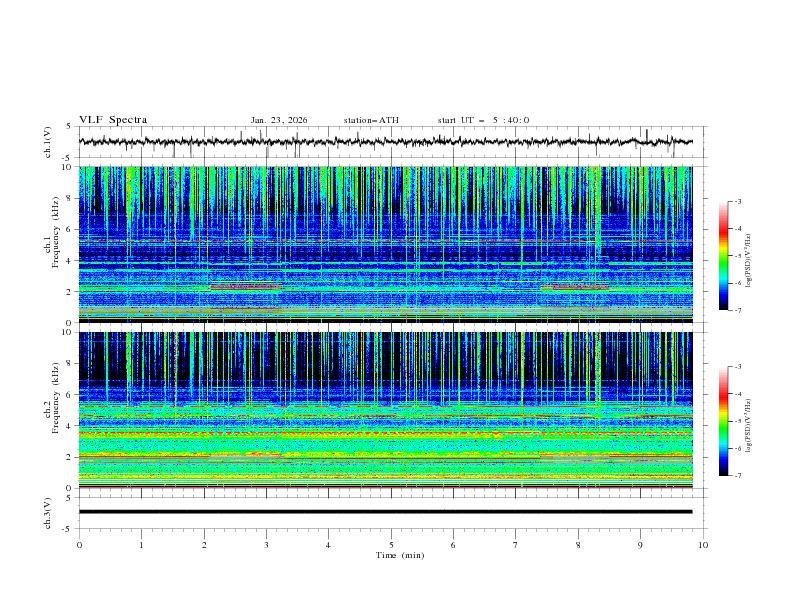
Task: Click the red band near 8 min in ch.1 spectrogram
Action: 574,287
